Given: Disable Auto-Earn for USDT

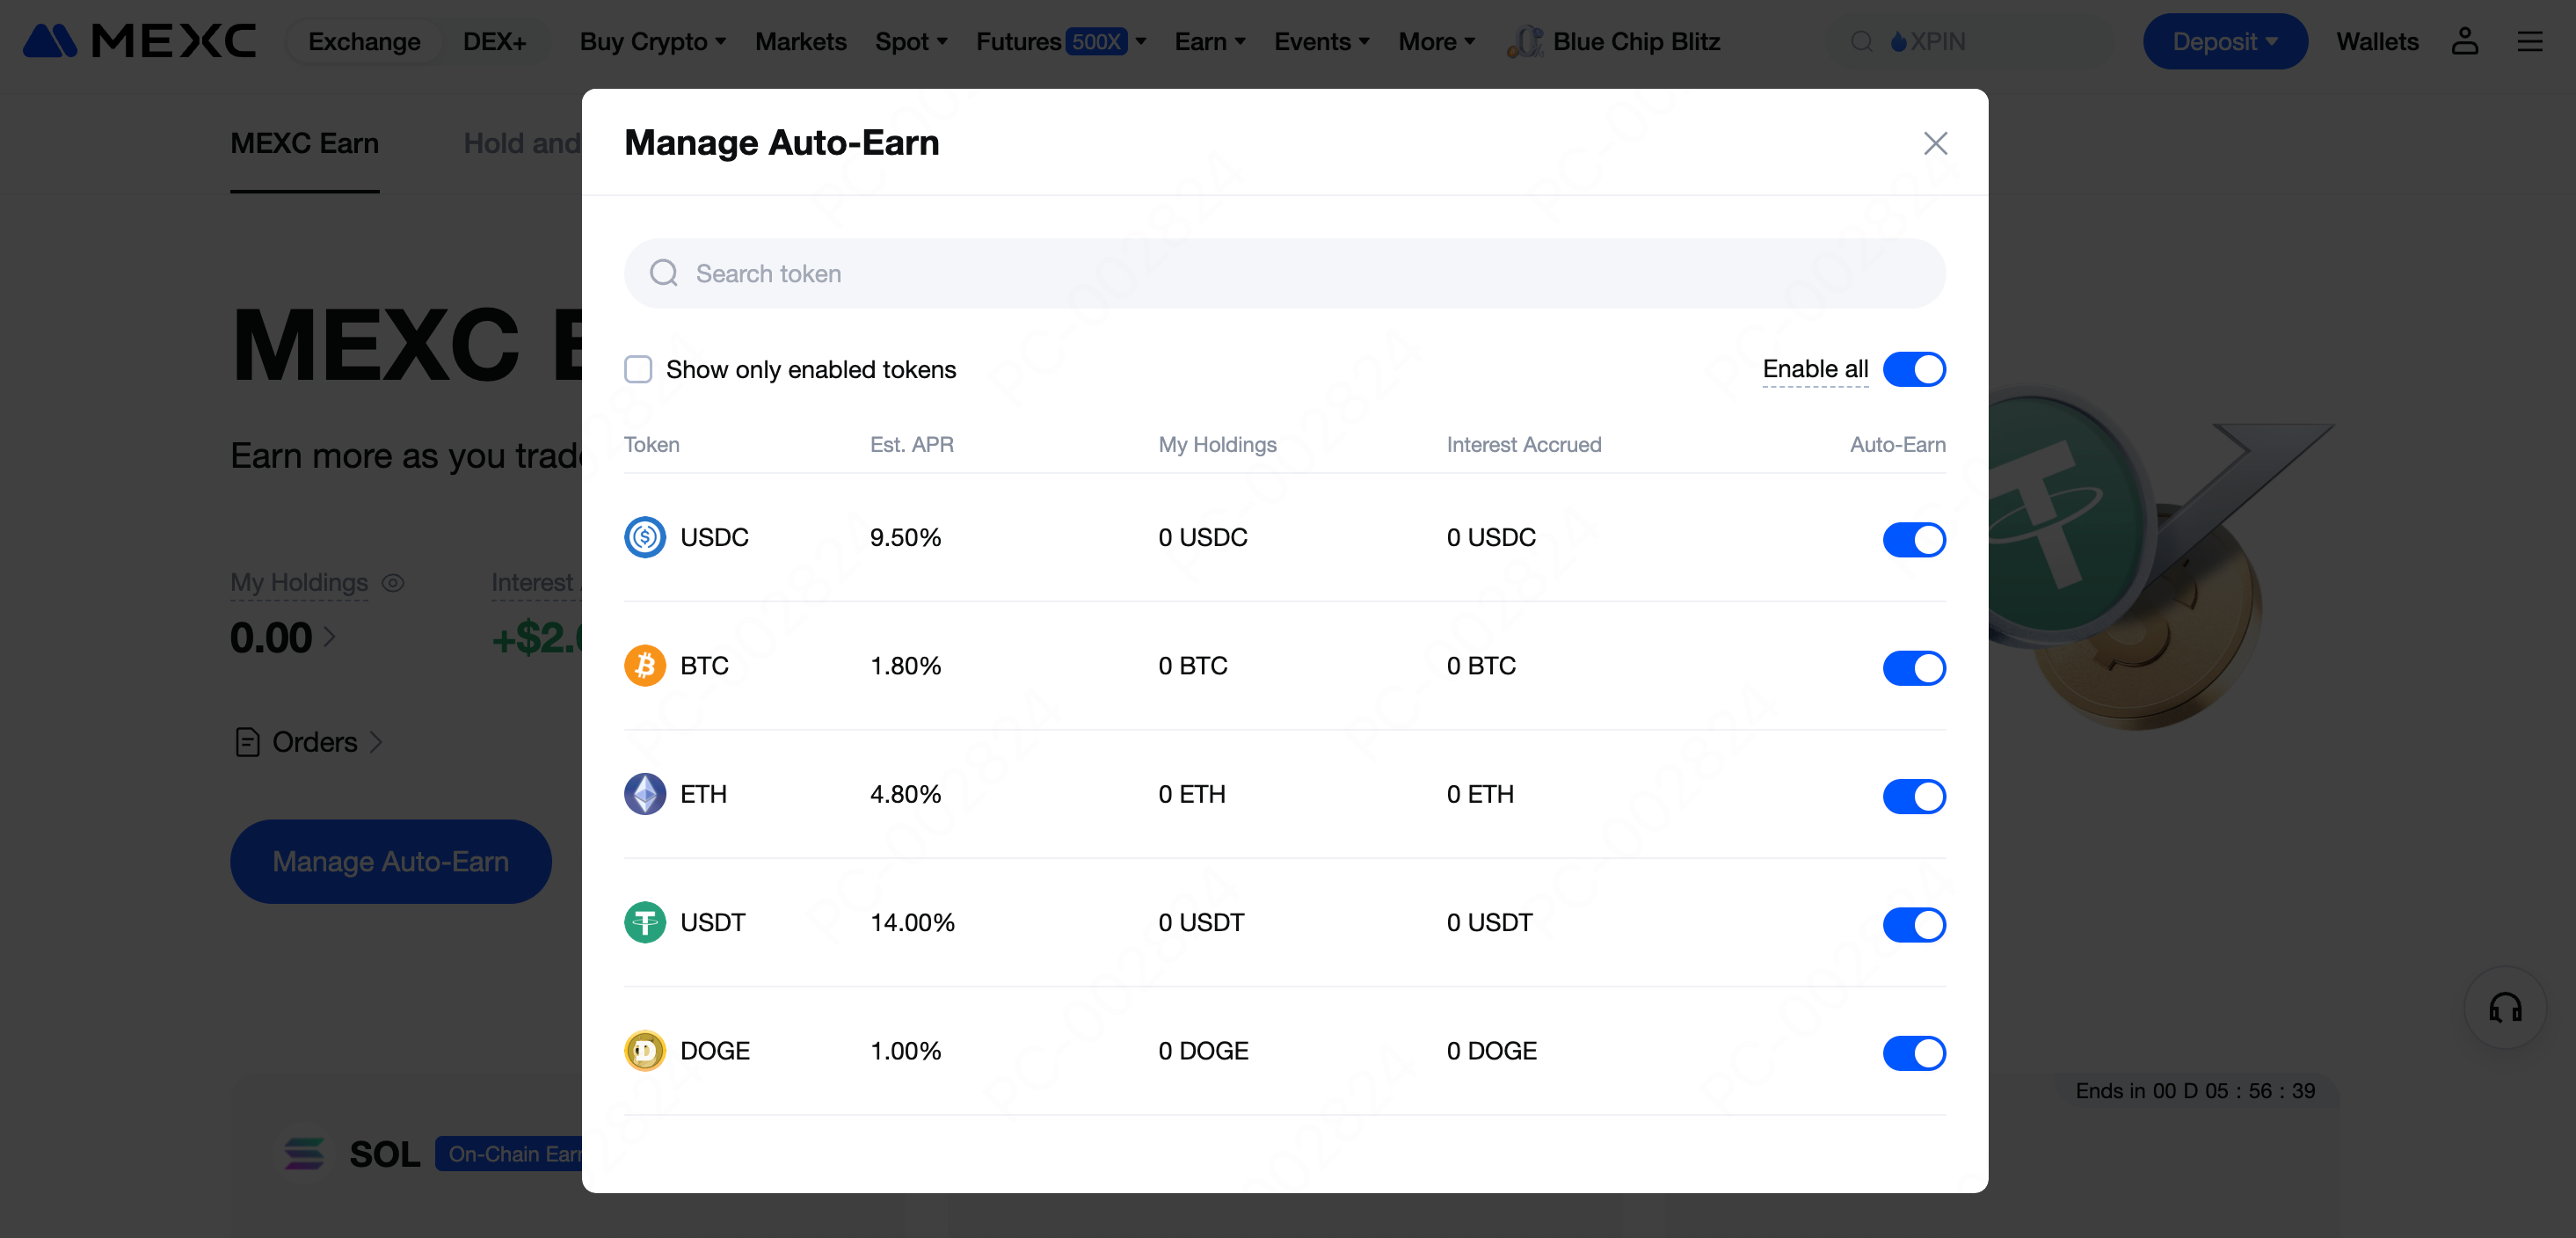Looking at the screenshot, I should [1913, 924].
